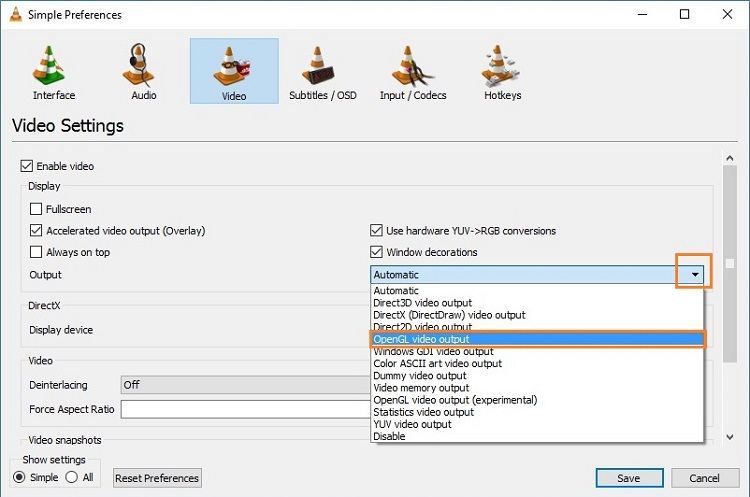
Task: Enable the Fullscreen checkbox
Action: pos(36,209)
